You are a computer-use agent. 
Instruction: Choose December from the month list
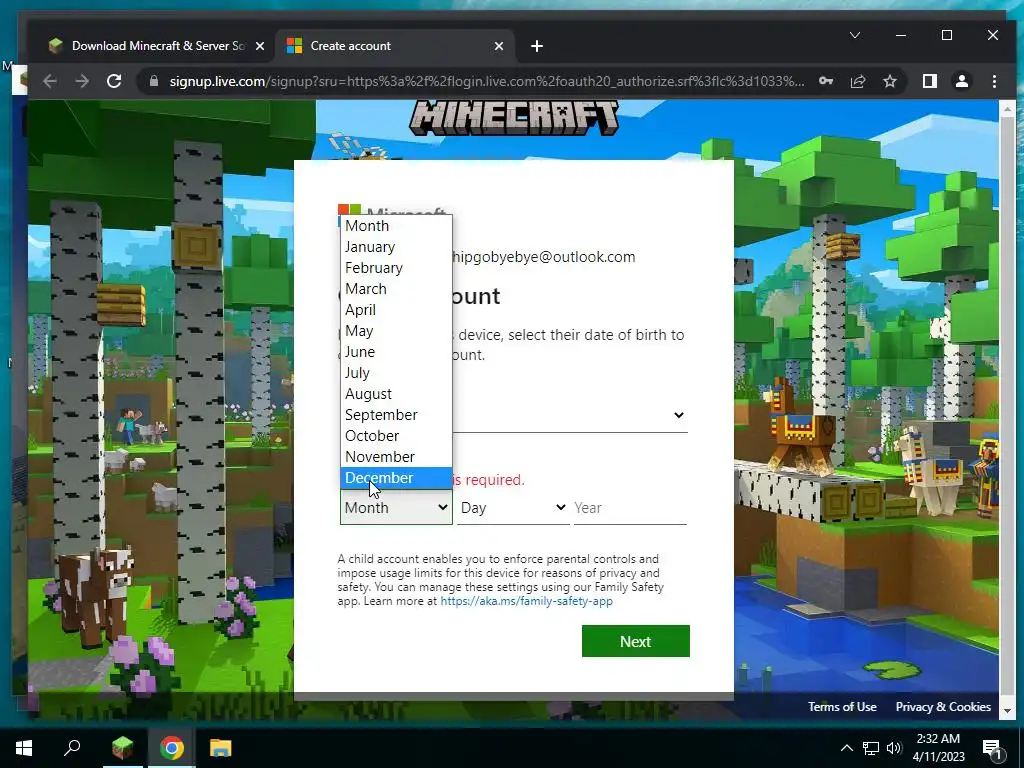396,478
